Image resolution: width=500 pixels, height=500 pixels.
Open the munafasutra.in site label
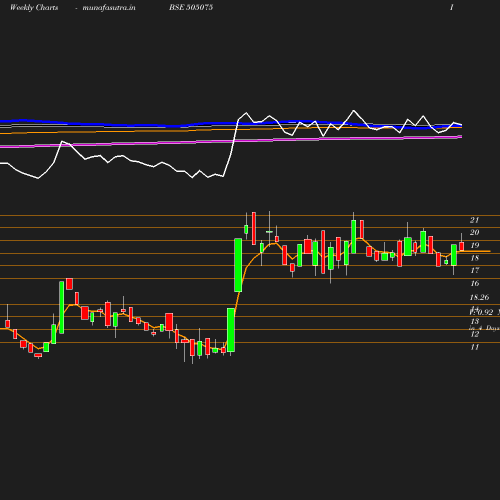tap(109, 7)
